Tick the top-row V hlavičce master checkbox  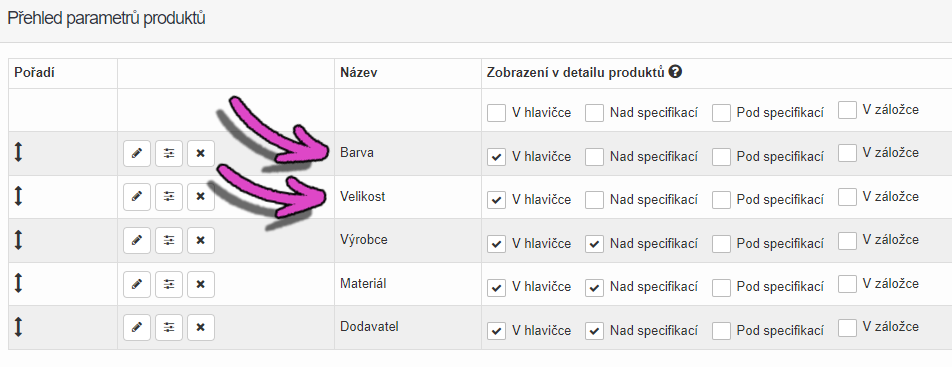tap(497, 113)
